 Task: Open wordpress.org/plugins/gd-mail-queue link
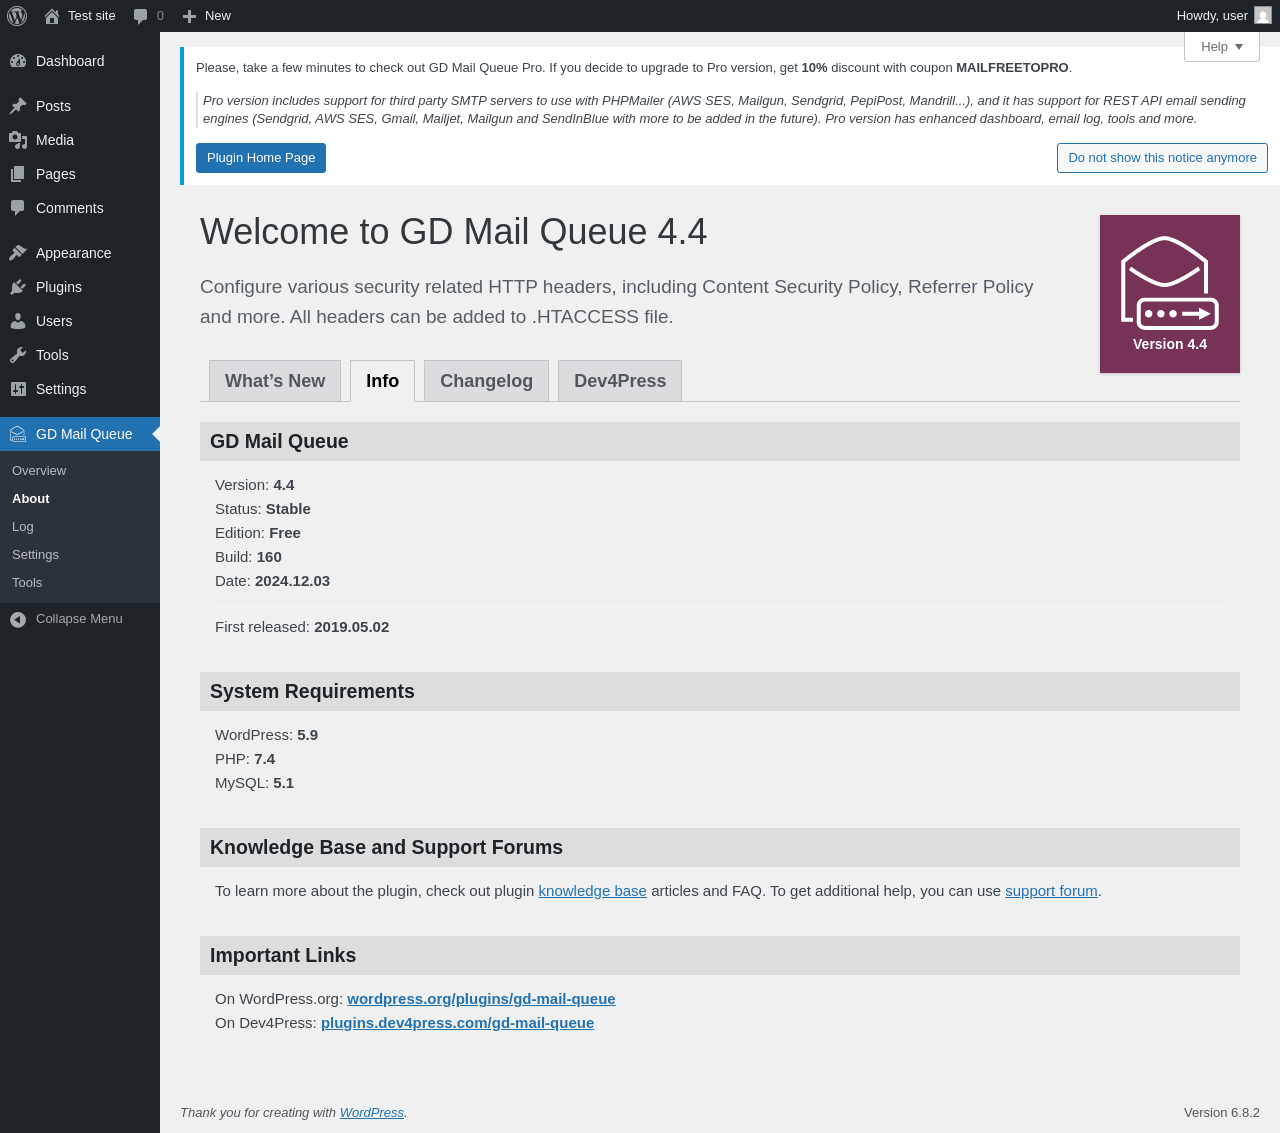pos(481,999)
